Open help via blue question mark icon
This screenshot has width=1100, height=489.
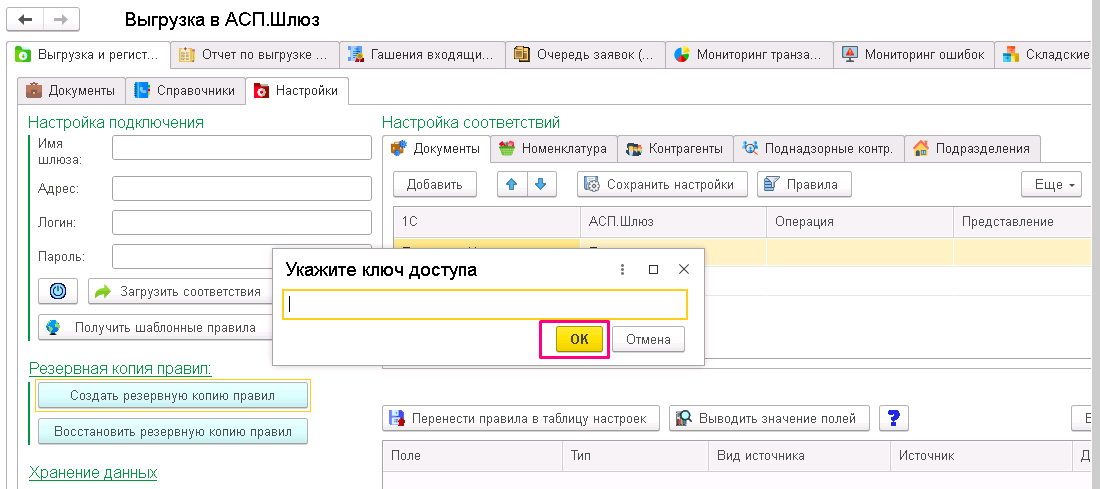(893, 418)
